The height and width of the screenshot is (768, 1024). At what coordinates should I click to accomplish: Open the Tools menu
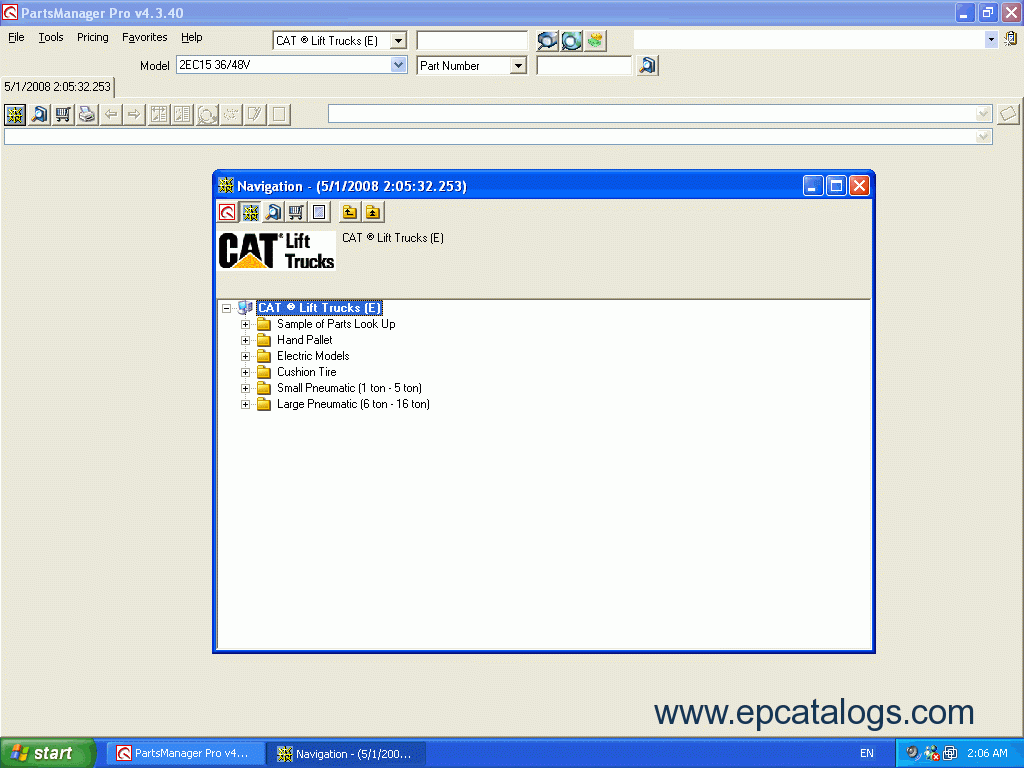(50, 37)
